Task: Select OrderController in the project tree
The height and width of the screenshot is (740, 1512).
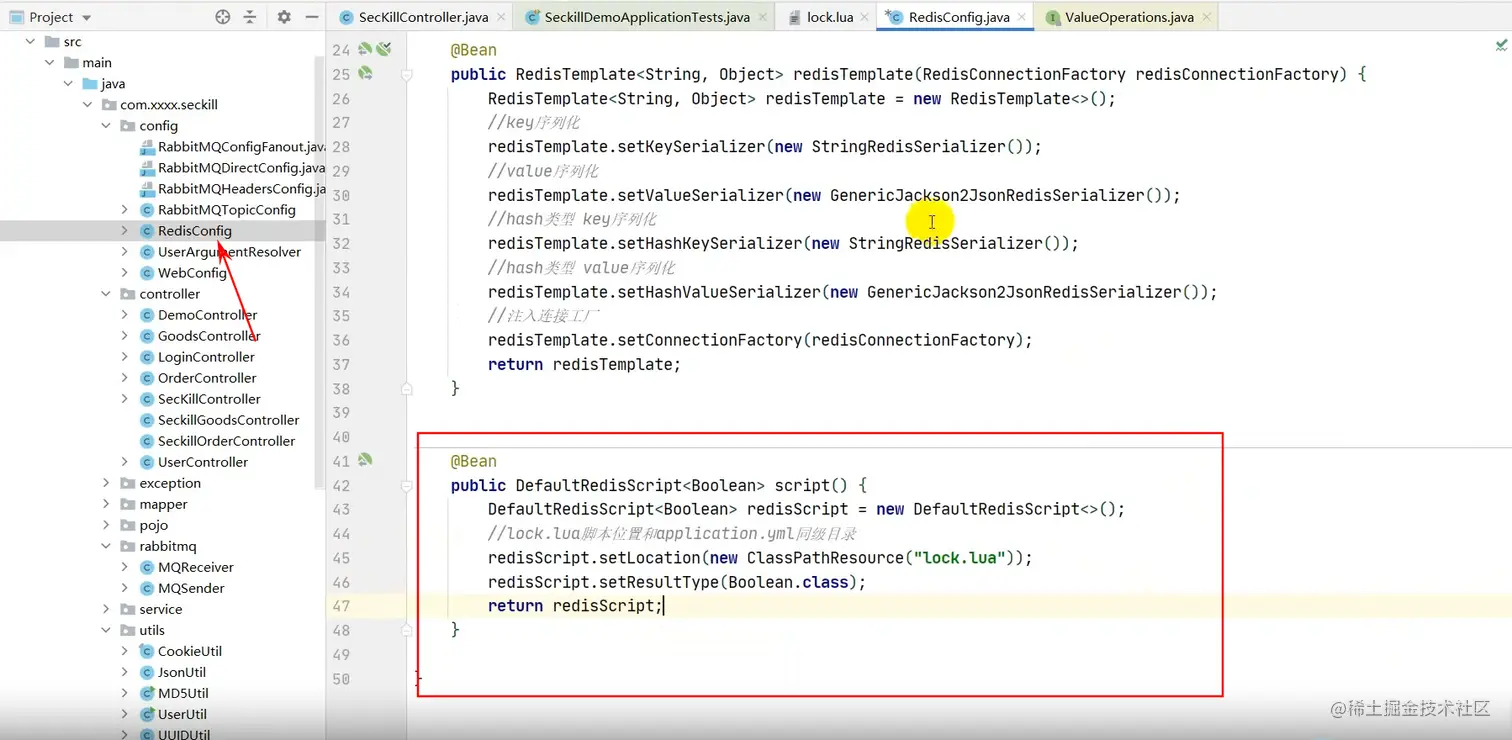Action: pos(207,378)
